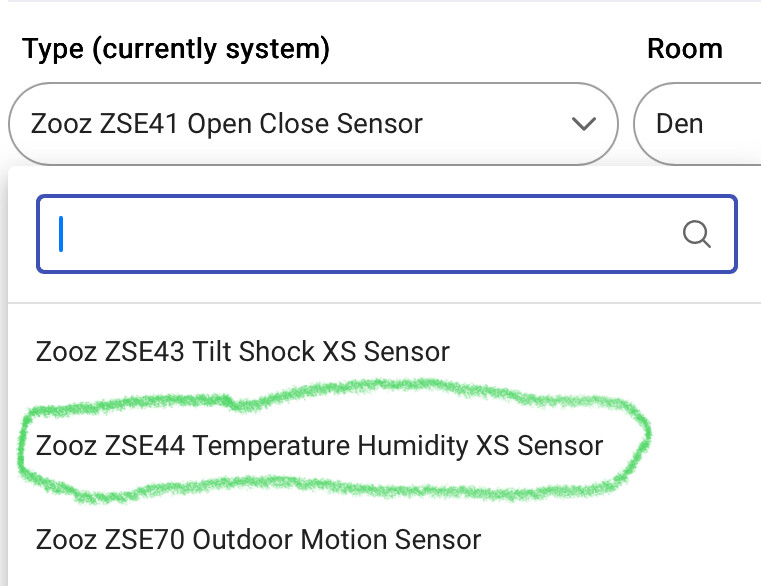Focus the device type search field

(387, 234)
